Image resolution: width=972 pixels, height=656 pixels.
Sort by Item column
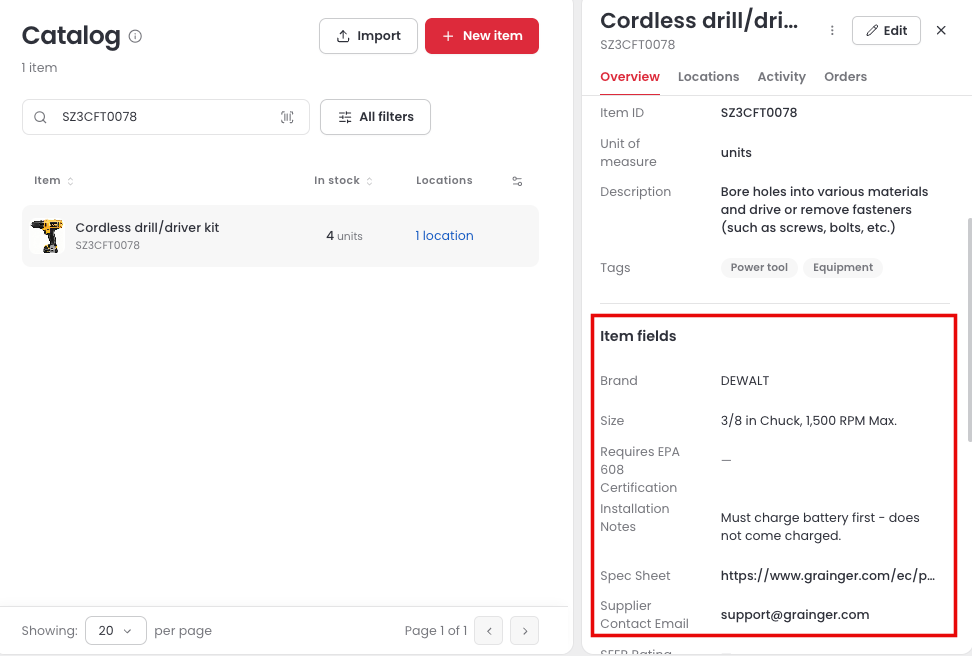pyautogui.click(x=54, y=180)
